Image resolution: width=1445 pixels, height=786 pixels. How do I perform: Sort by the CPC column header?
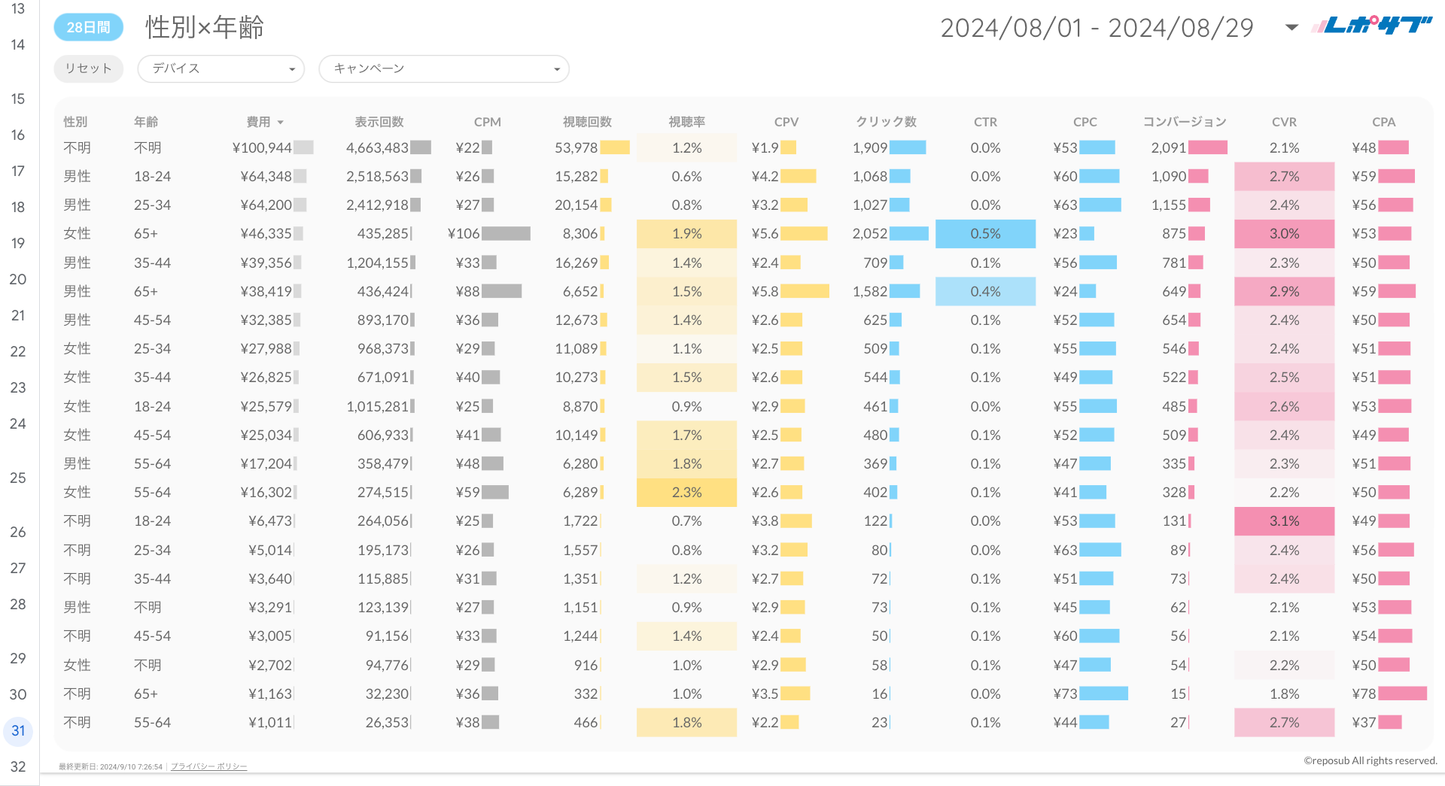(x=1085, y=122)
